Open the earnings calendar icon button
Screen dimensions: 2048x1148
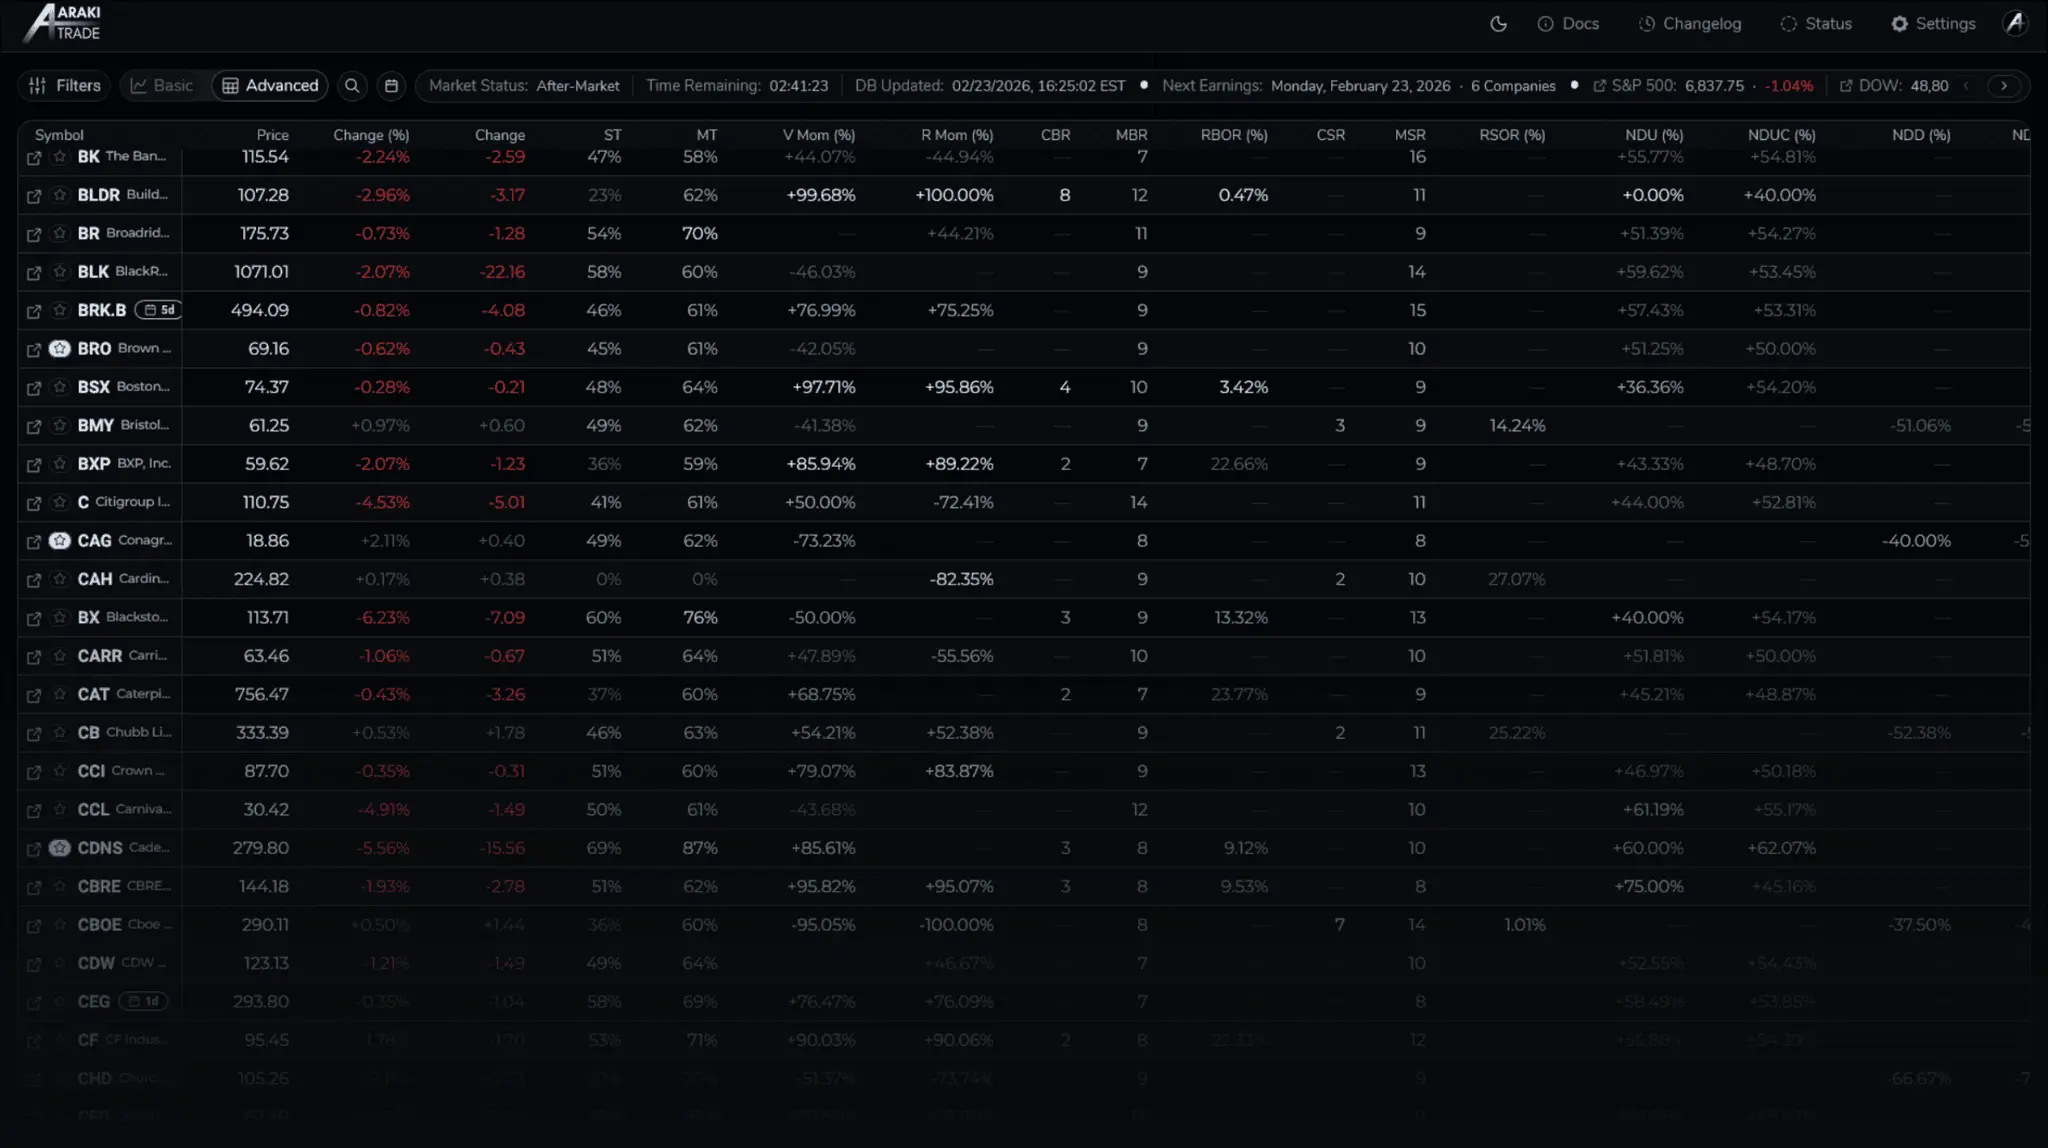click(x=391, y=86)
